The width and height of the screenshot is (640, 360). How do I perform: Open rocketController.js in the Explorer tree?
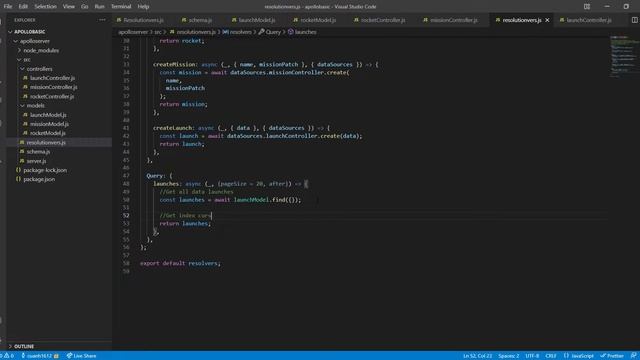pyautogui.click(x=52, y=96)
